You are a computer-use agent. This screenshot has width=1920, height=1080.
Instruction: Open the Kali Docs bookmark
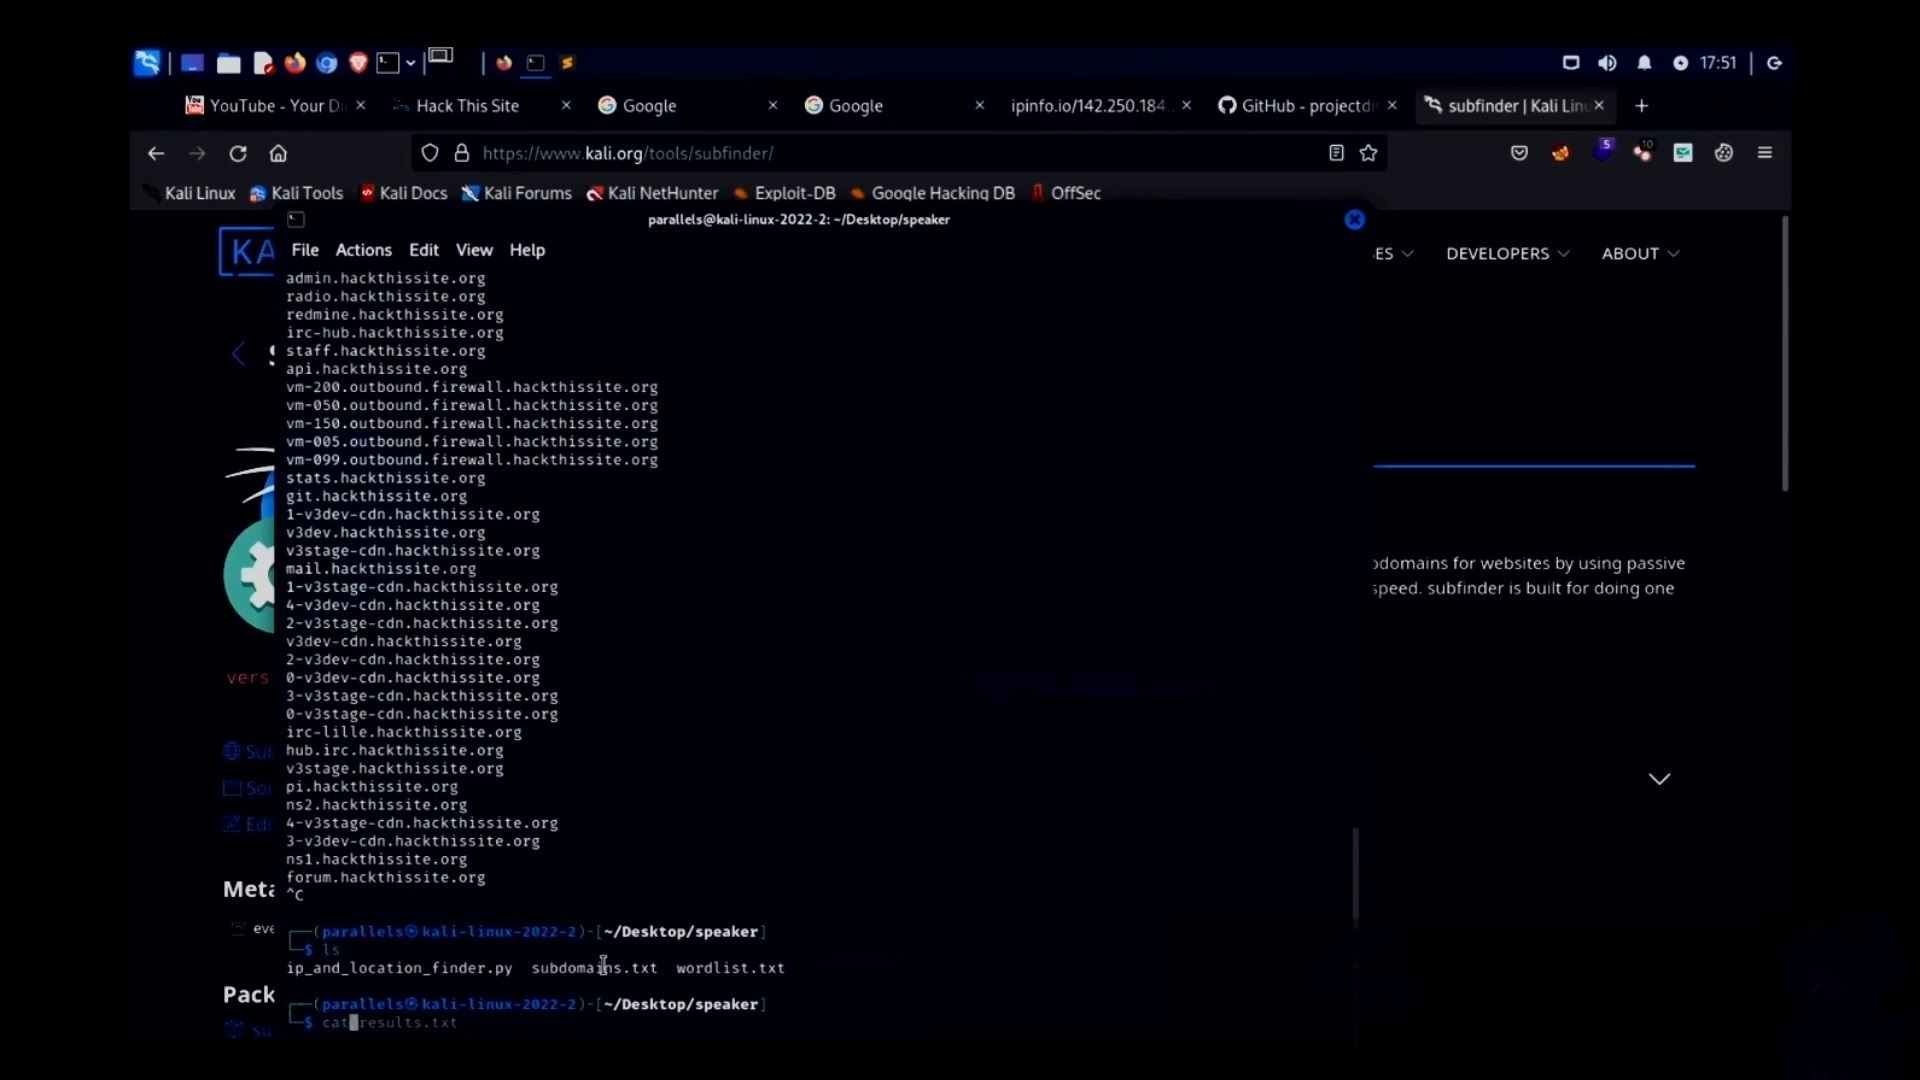[404, 193]
